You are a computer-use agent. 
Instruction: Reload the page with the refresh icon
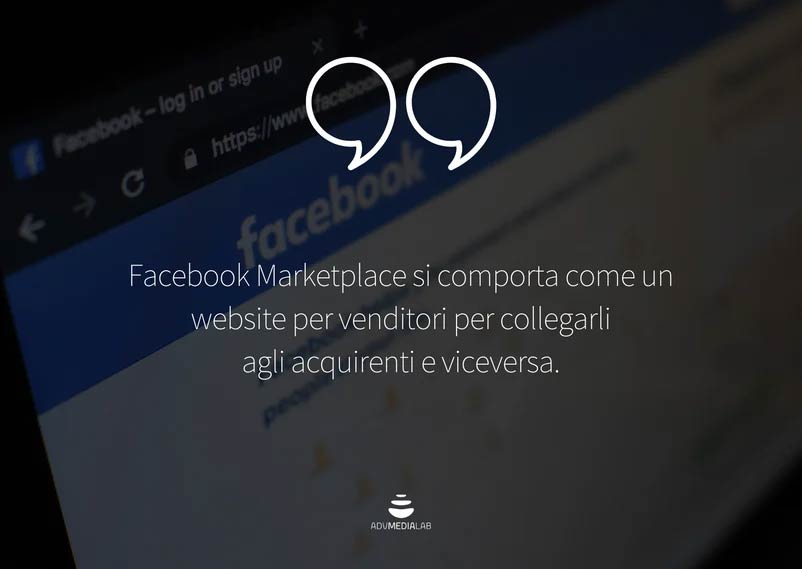(133, 183)
